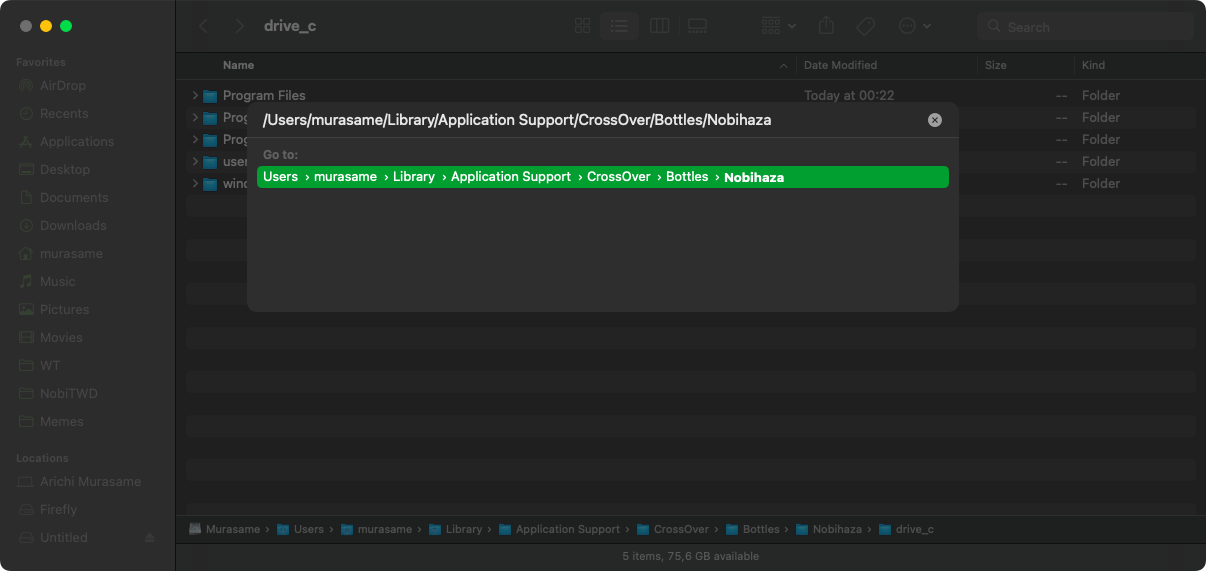Click the Tags toolbar icon
1206x571 pixels.
(x=866, y=26)
